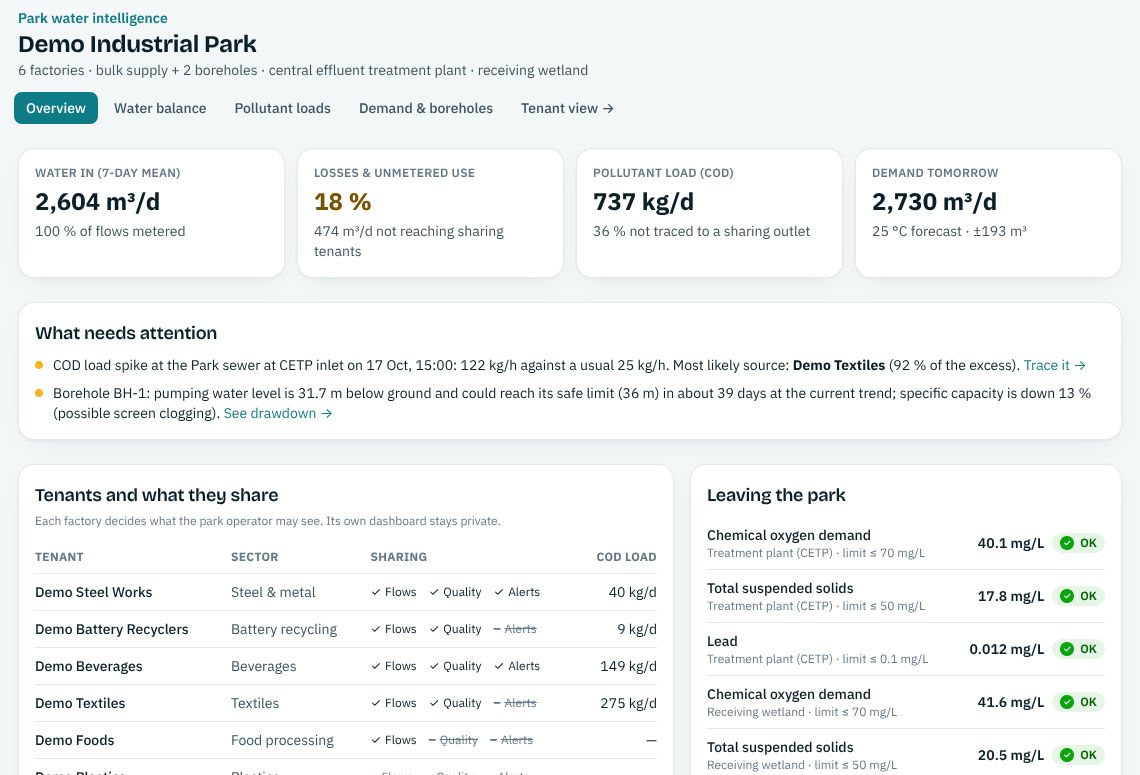Click the orange bullet beside the COD load spike alert
Image resolution: width=1140 pixels, height=775 pixels.
pos(39,366)
